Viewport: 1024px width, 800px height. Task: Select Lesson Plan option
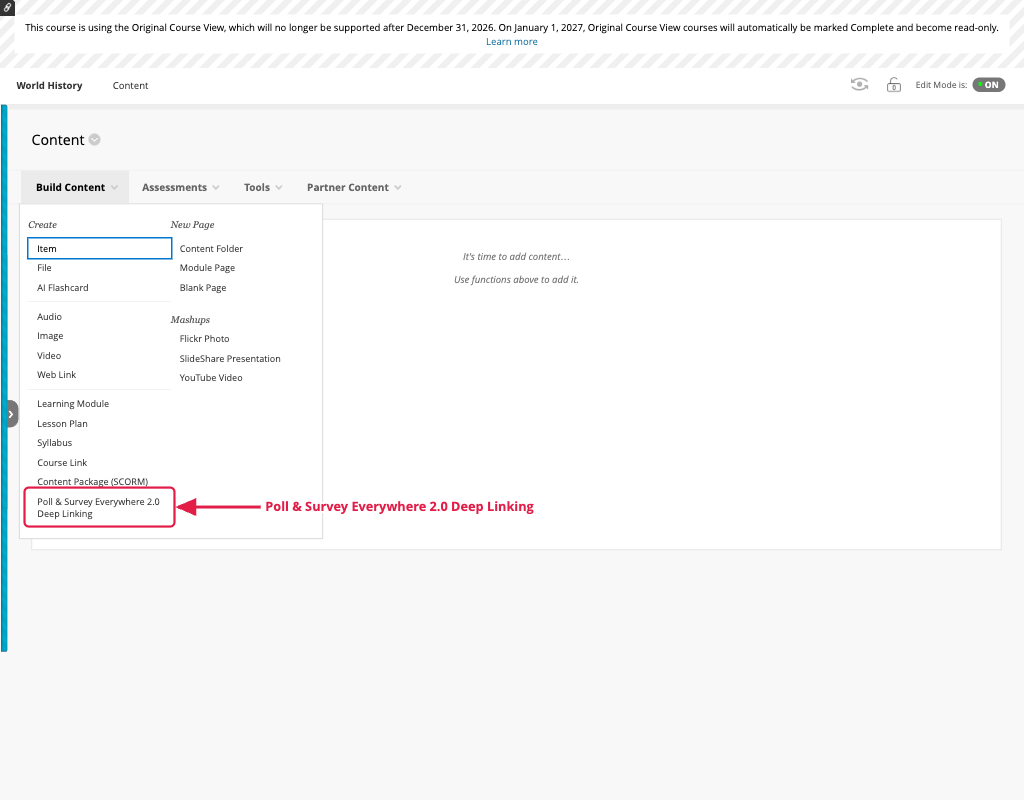point(62,423)
